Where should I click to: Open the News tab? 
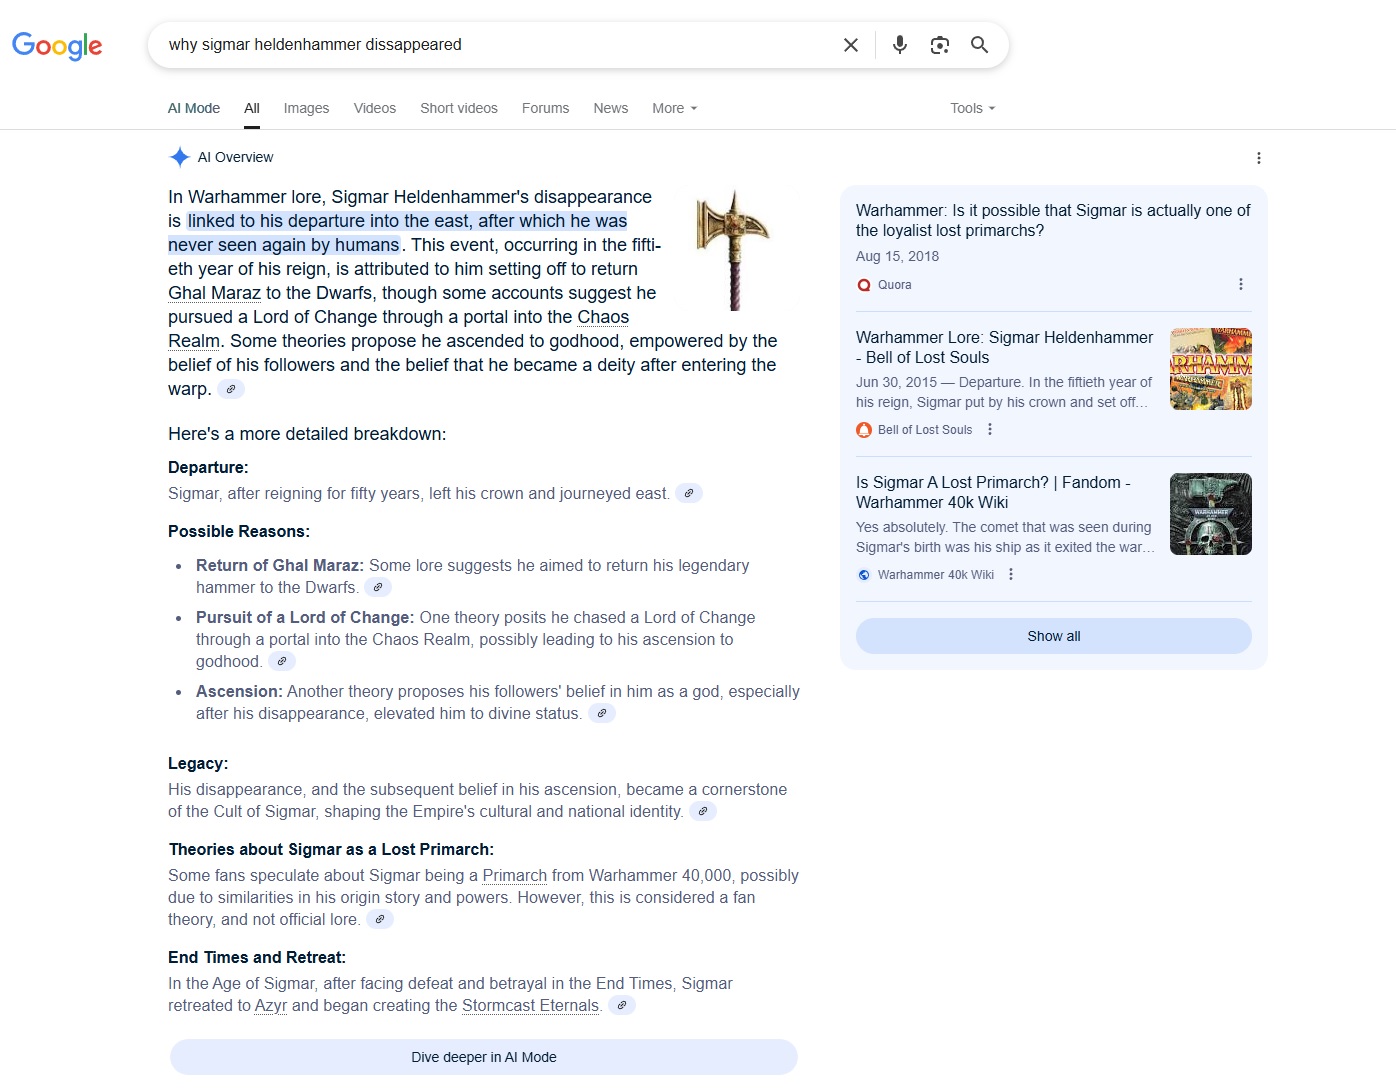(611, 108)
